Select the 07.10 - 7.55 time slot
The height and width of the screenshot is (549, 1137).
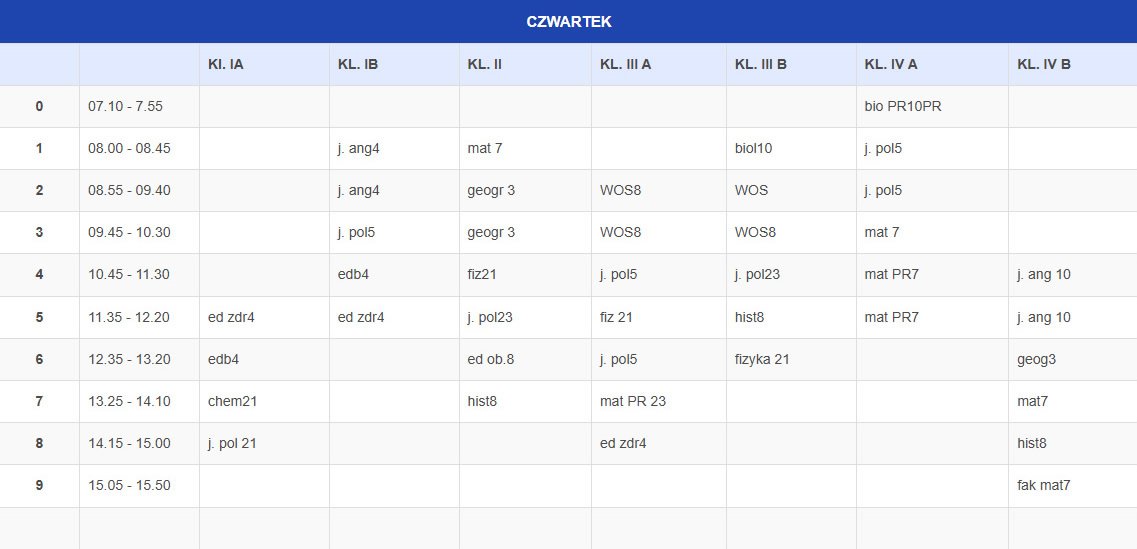point(125,106)
